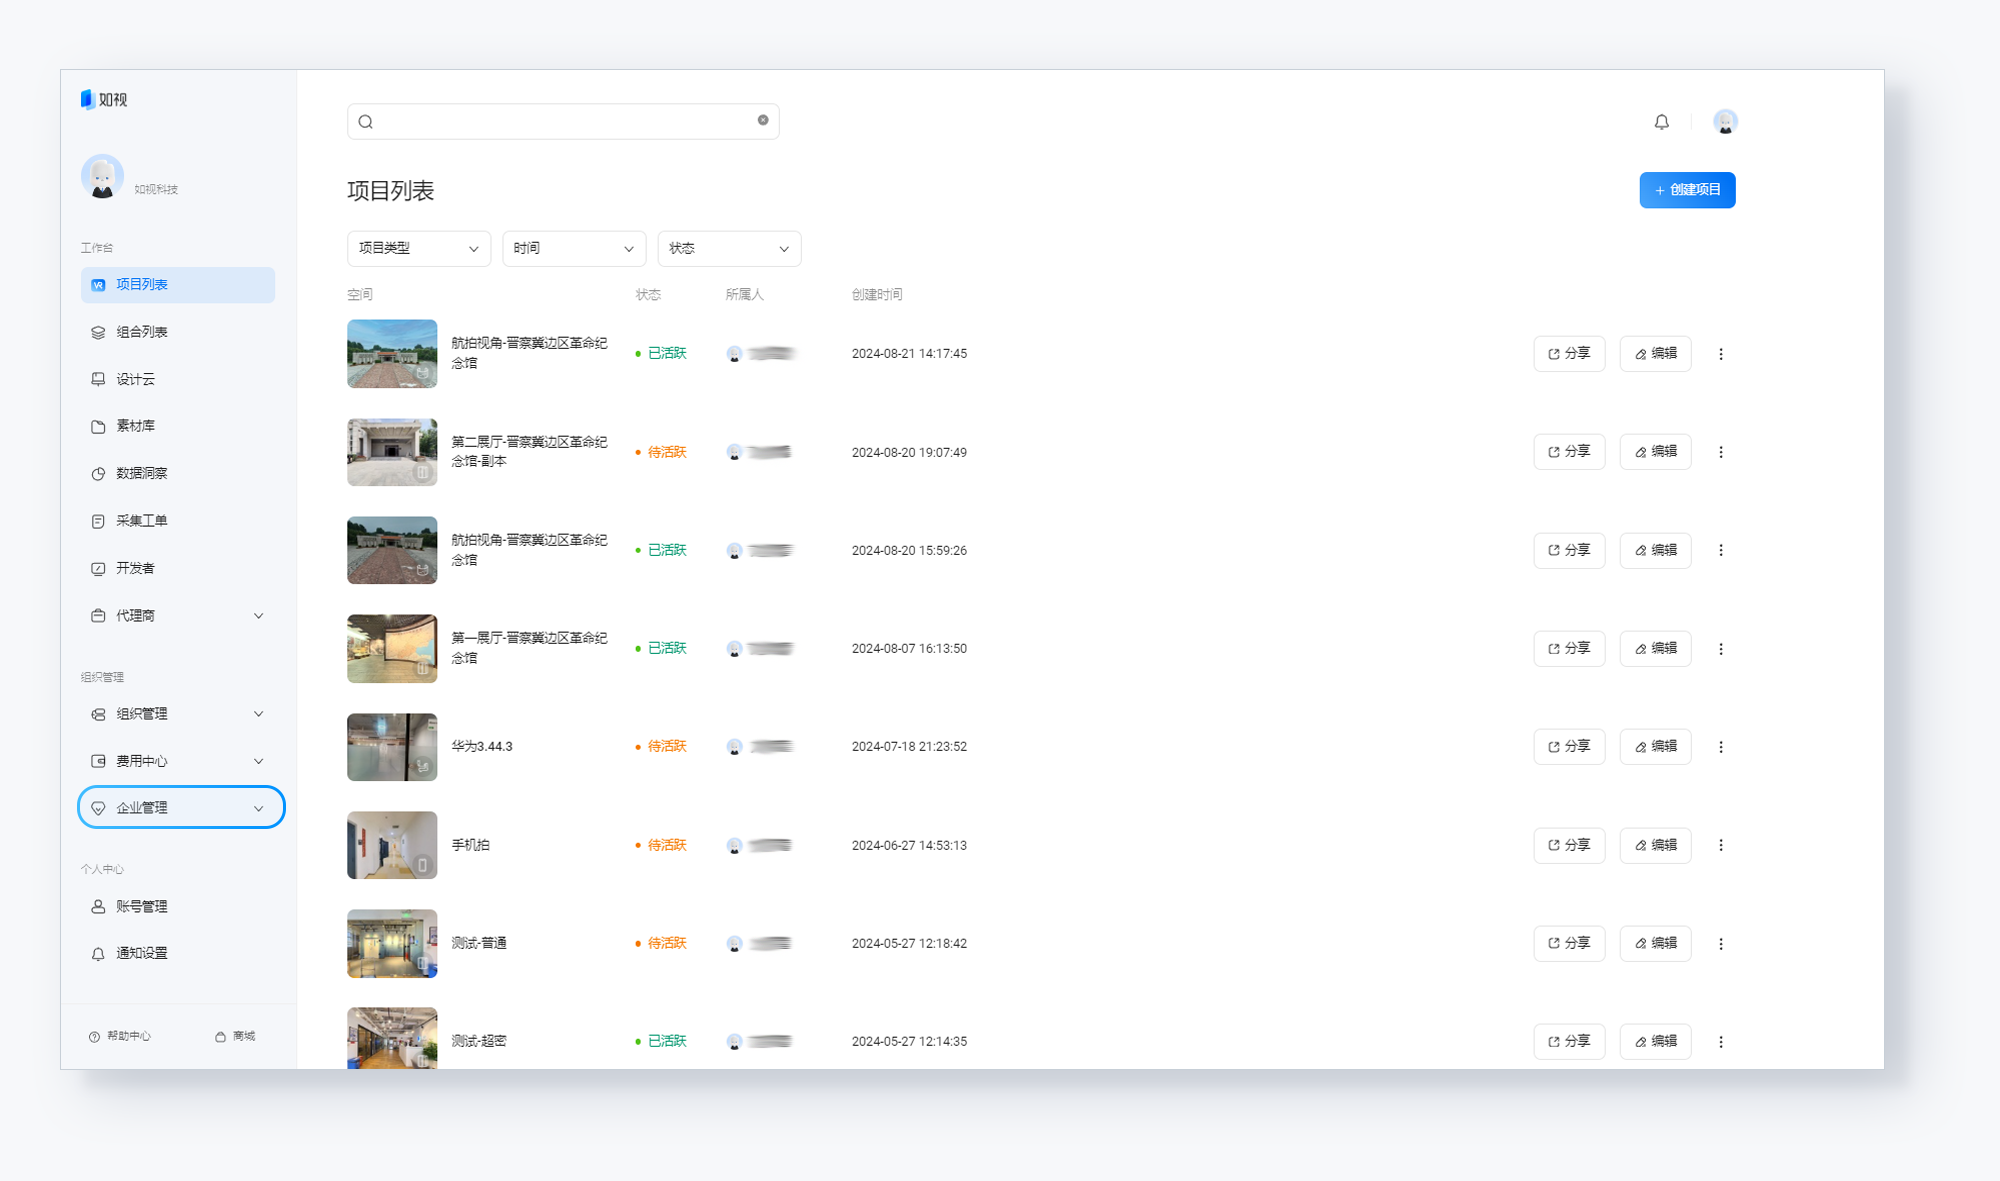
Task: Share the 手机拍 project
Action: tap(1569, 845)
